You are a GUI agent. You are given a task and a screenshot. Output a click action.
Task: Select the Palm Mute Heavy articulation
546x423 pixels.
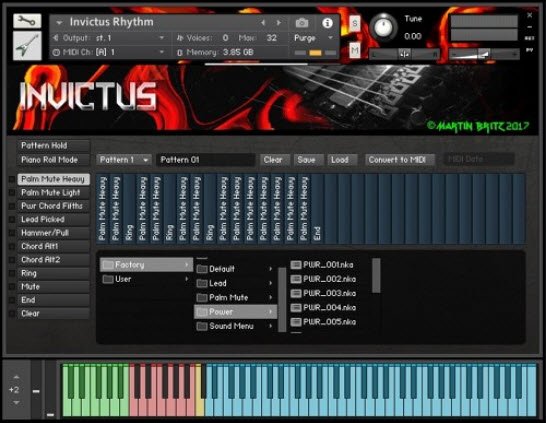(53, 179)
